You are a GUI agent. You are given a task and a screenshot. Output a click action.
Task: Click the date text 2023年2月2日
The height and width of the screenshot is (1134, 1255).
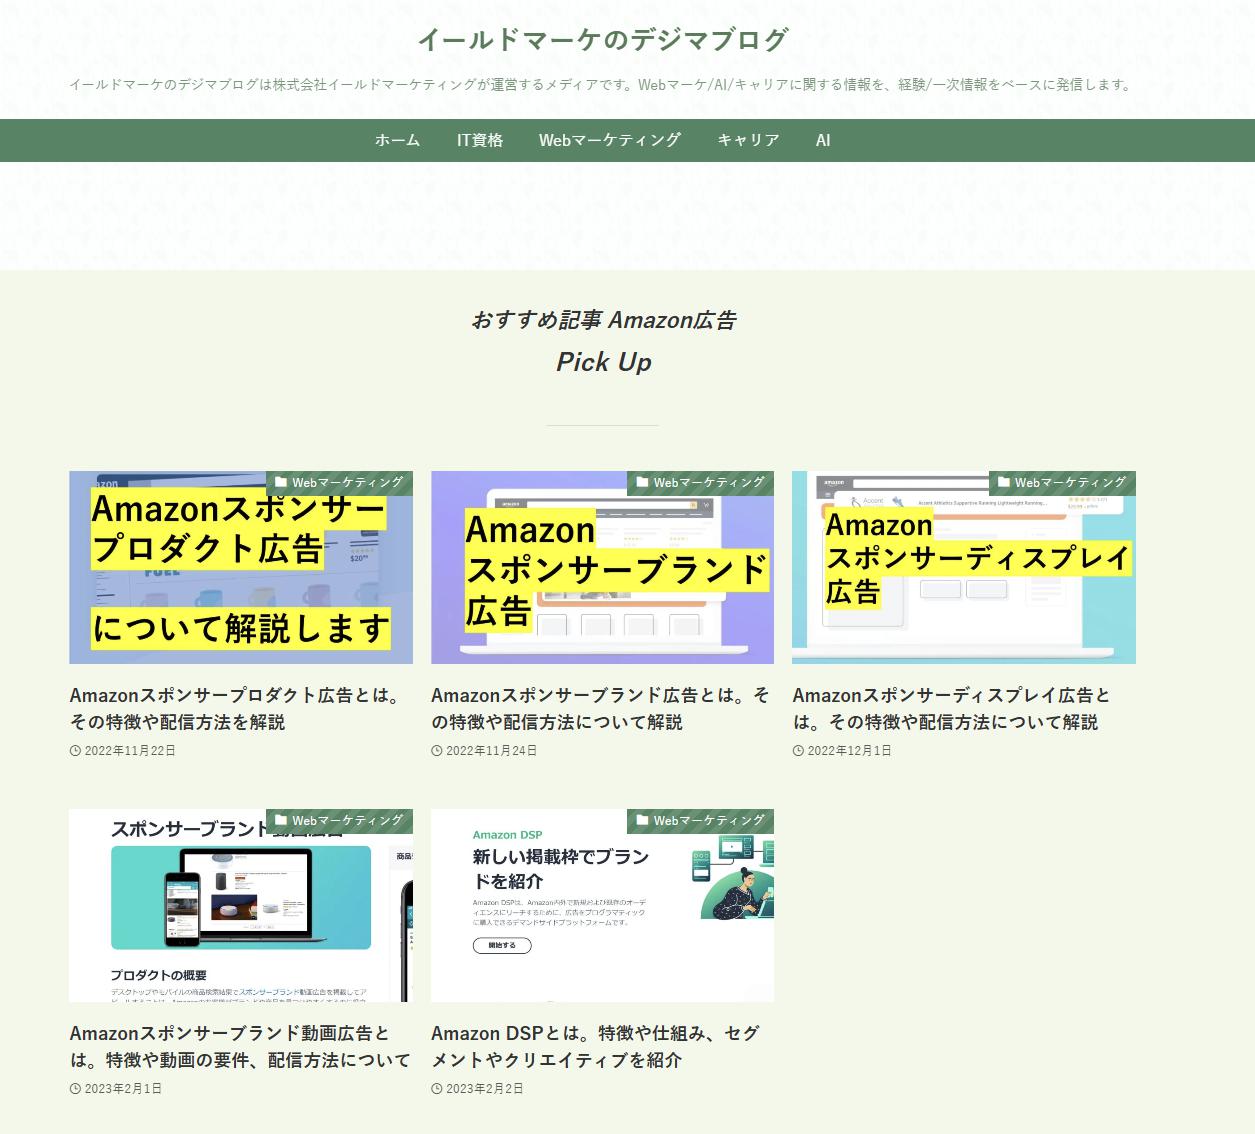tap(484, 1089)
